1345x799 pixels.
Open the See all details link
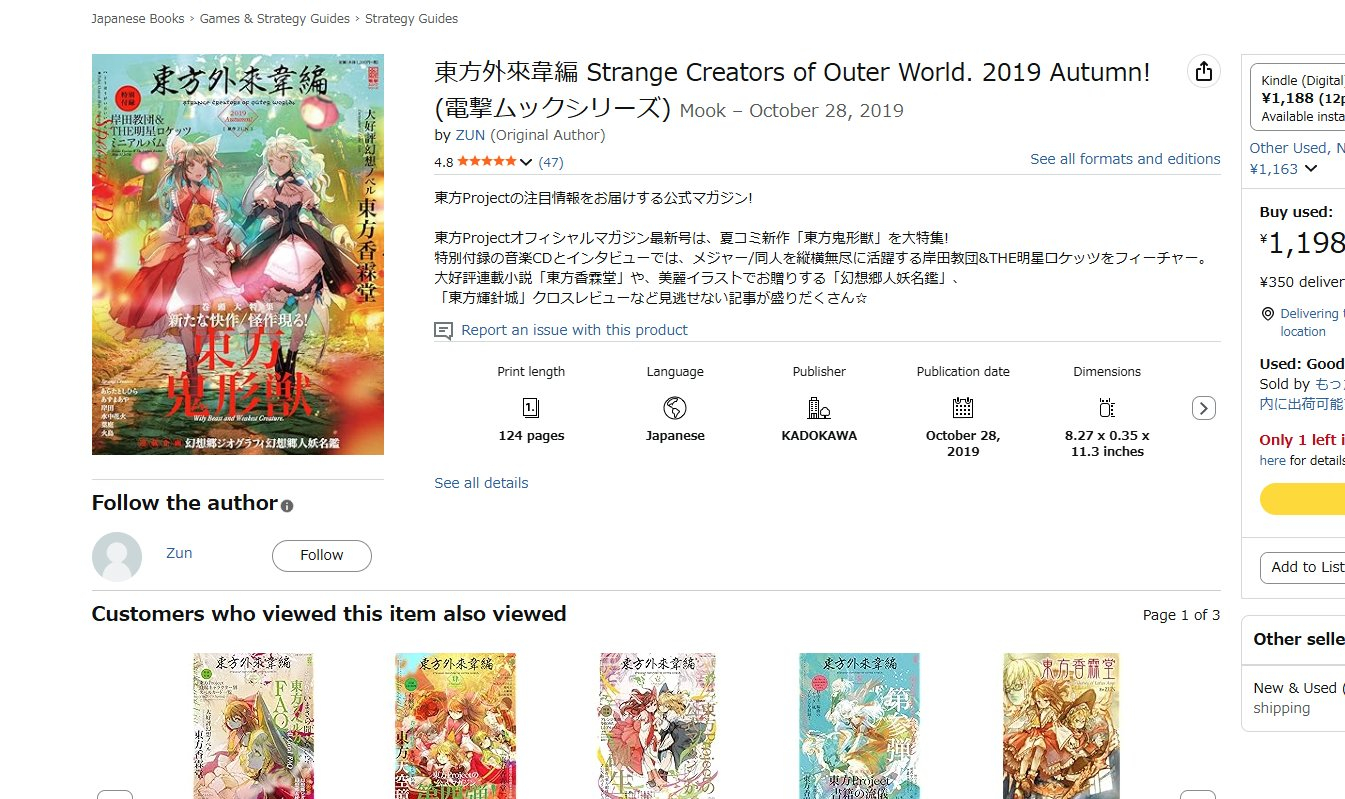pyautogui.click(x=481, y=483)
